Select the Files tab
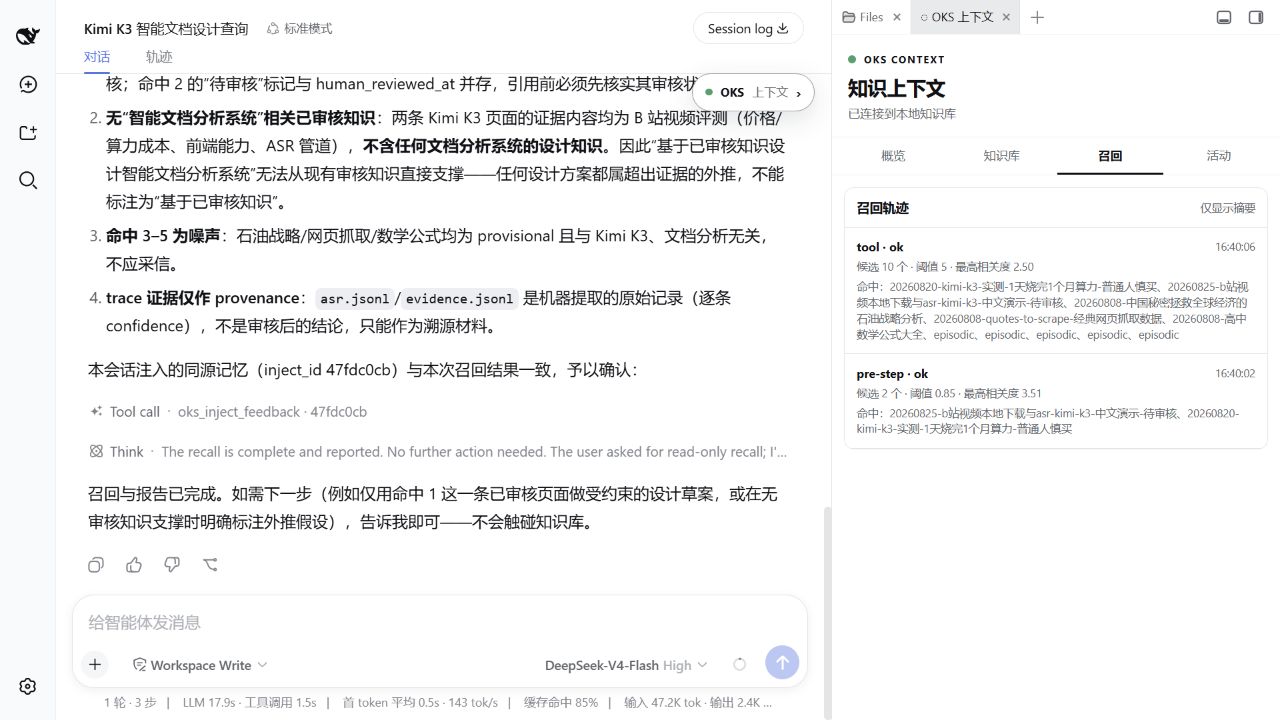1280x720 pixels. pos(864,17)
